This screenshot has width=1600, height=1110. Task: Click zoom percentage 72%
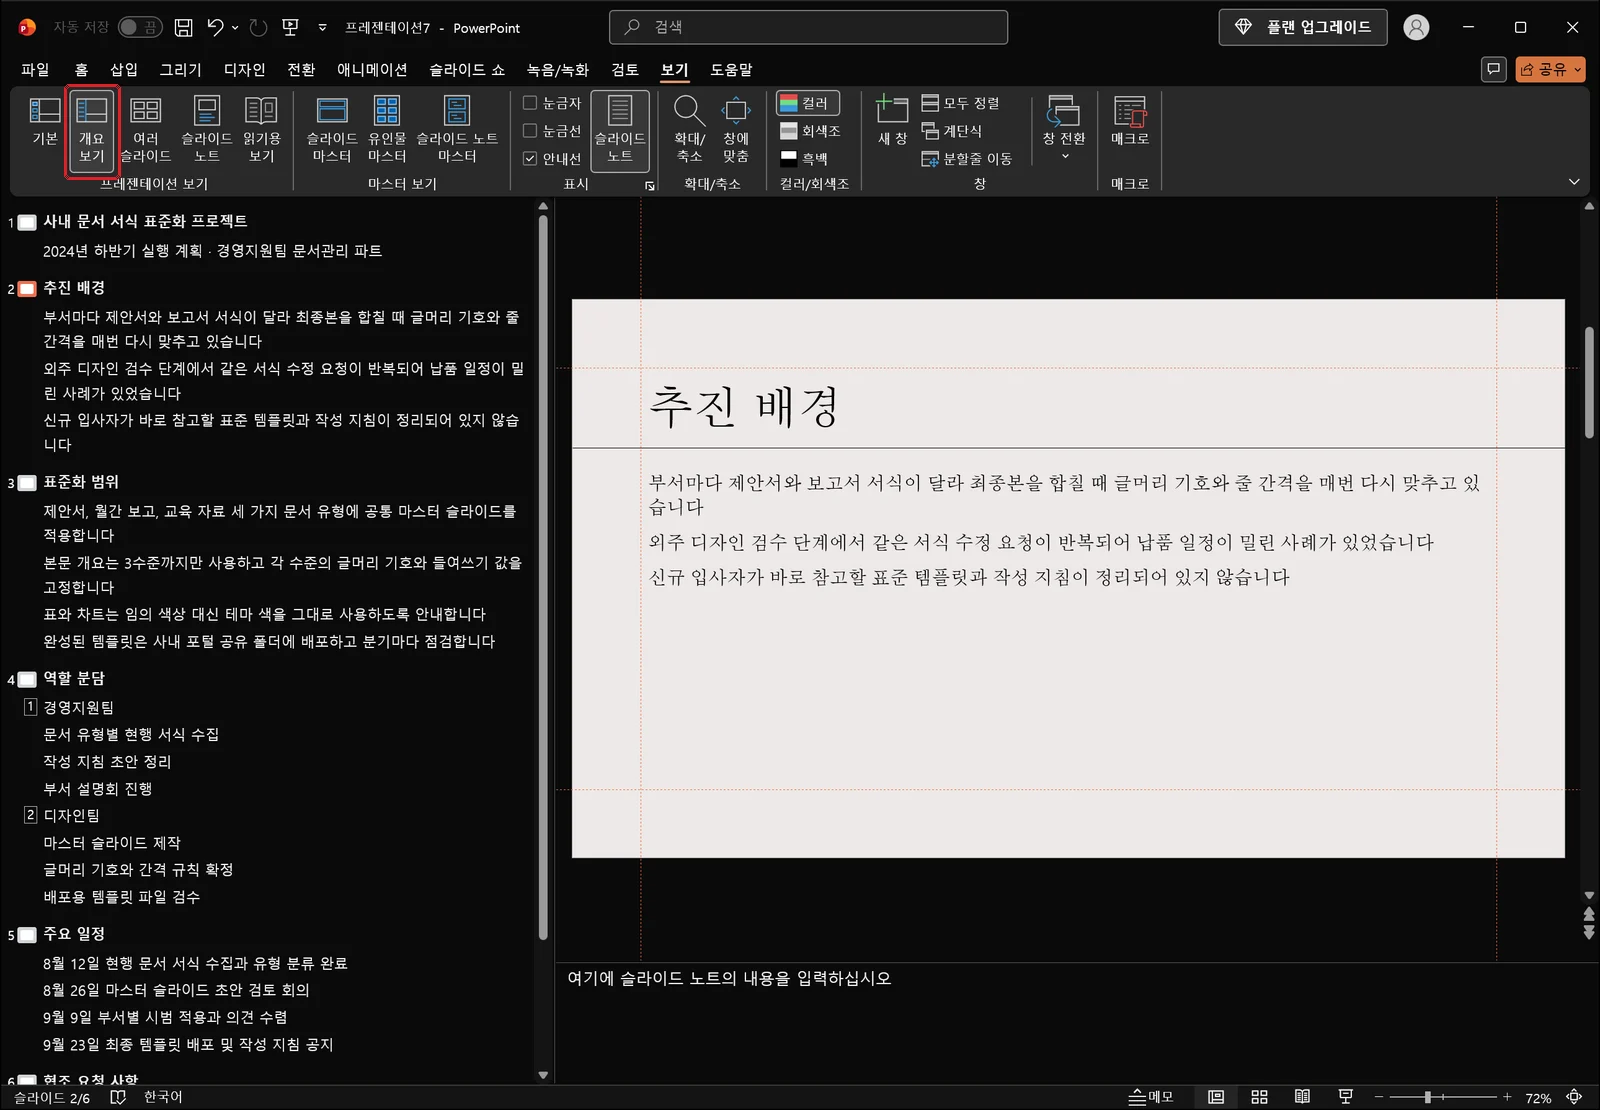[1538, 1098]
